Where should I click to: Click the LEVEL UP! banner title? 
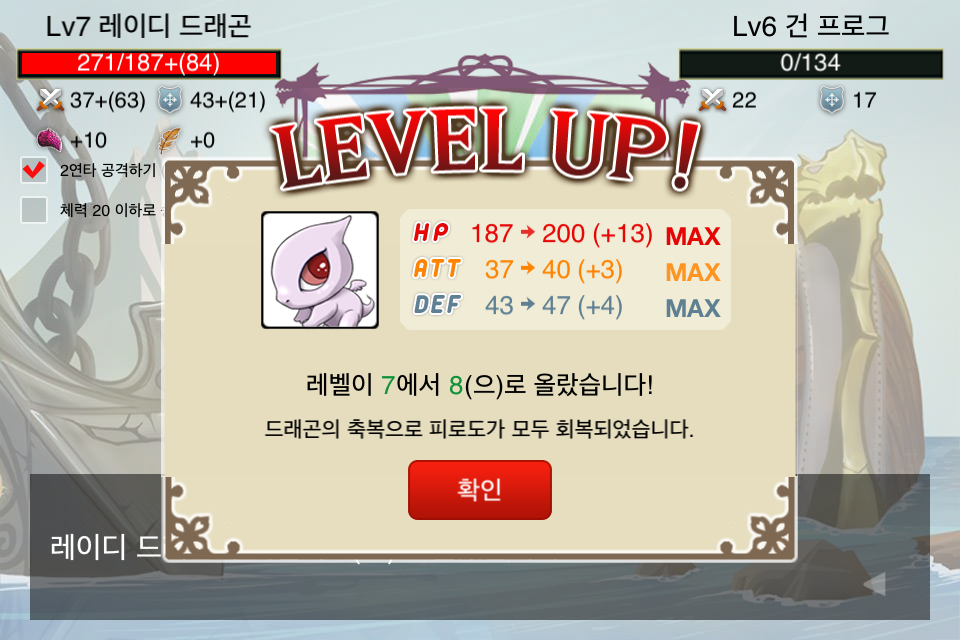point(487,146)
